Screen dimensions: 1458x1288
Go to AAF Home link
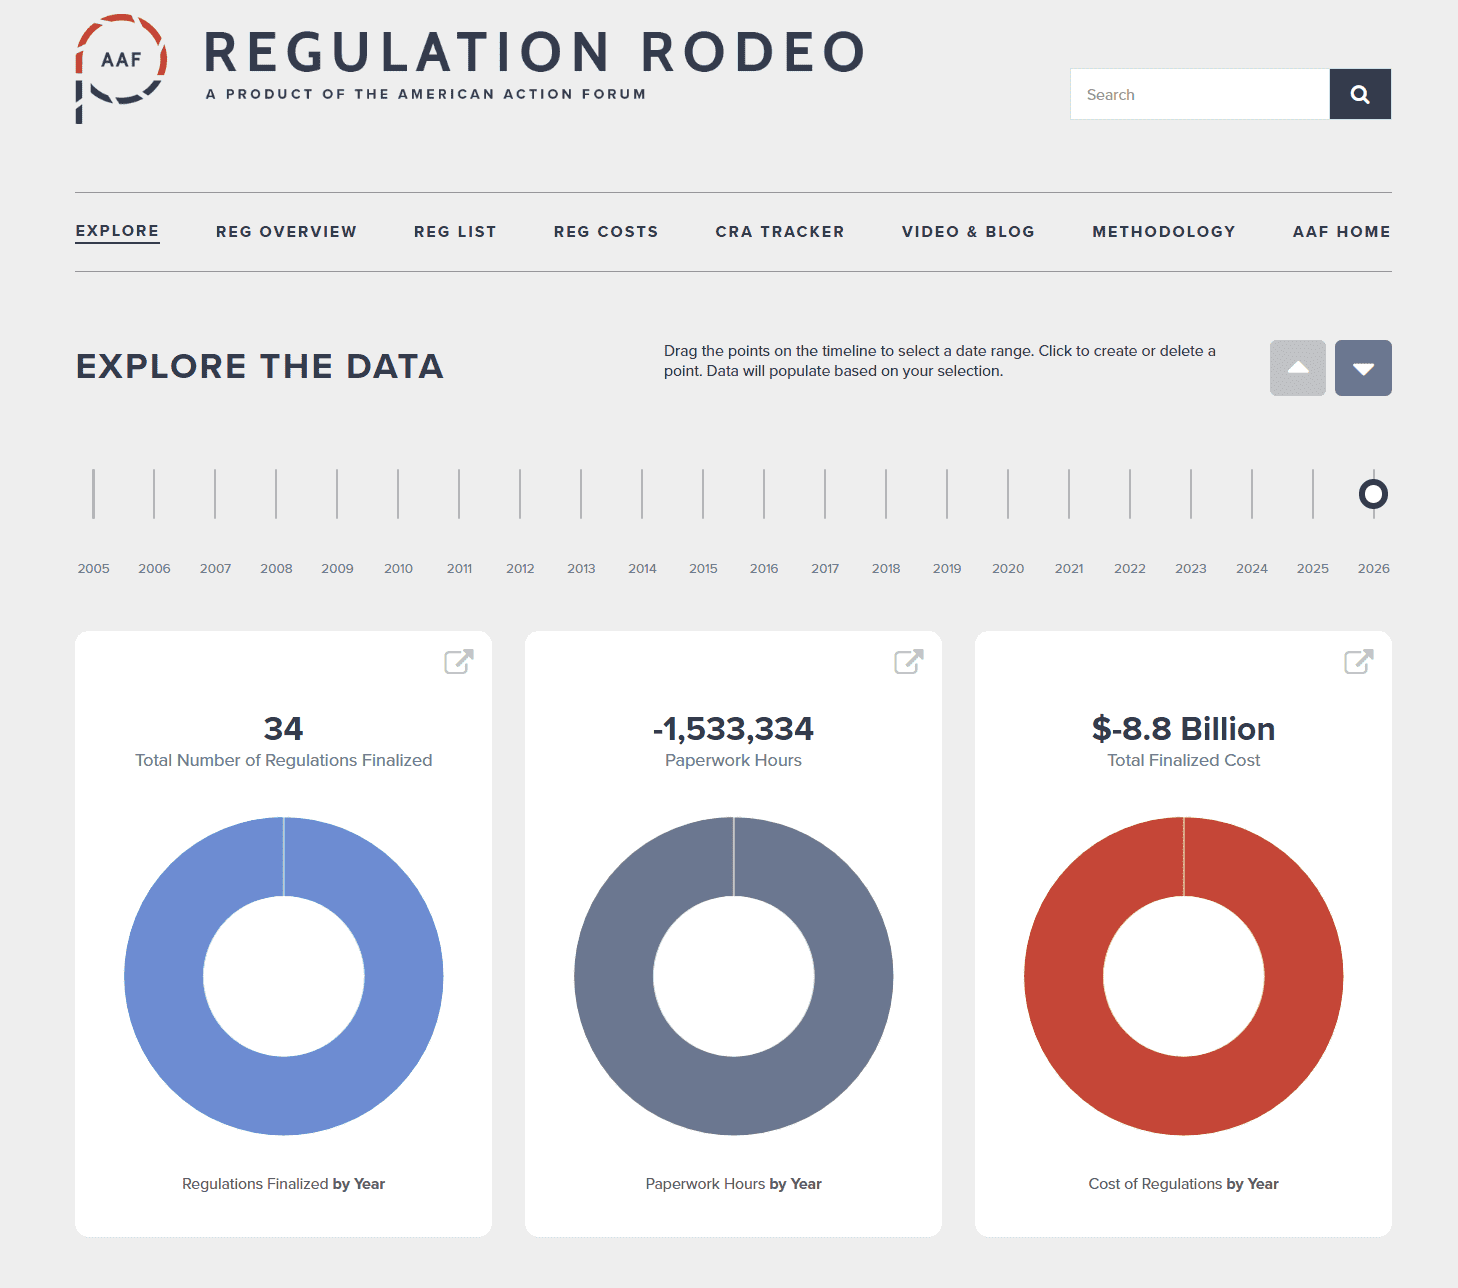[1341, 232]
